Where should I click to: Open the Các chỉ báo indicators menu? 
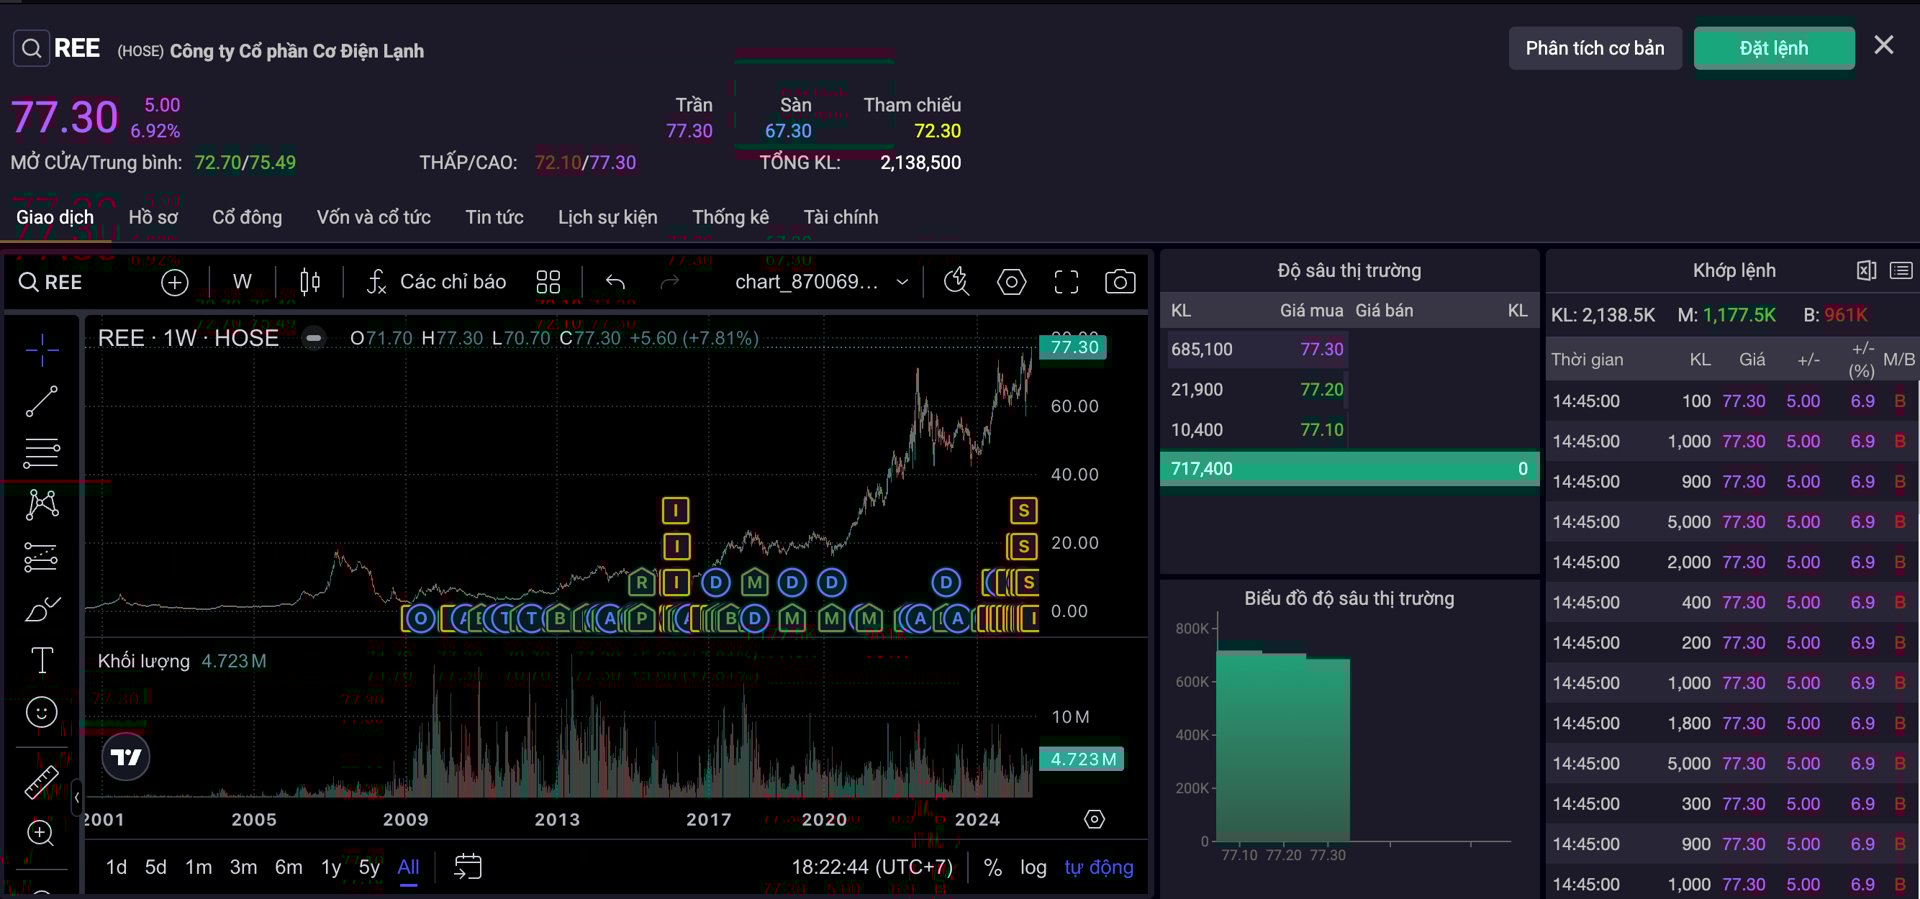[x=436, y=282]
